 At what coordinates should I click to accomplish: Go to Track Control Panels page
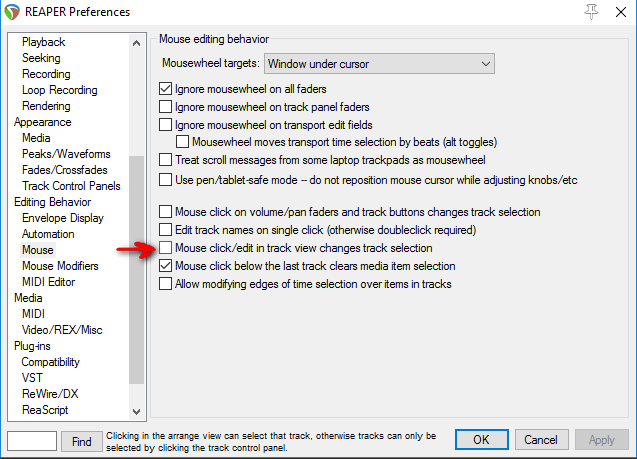tap(71, 186)
